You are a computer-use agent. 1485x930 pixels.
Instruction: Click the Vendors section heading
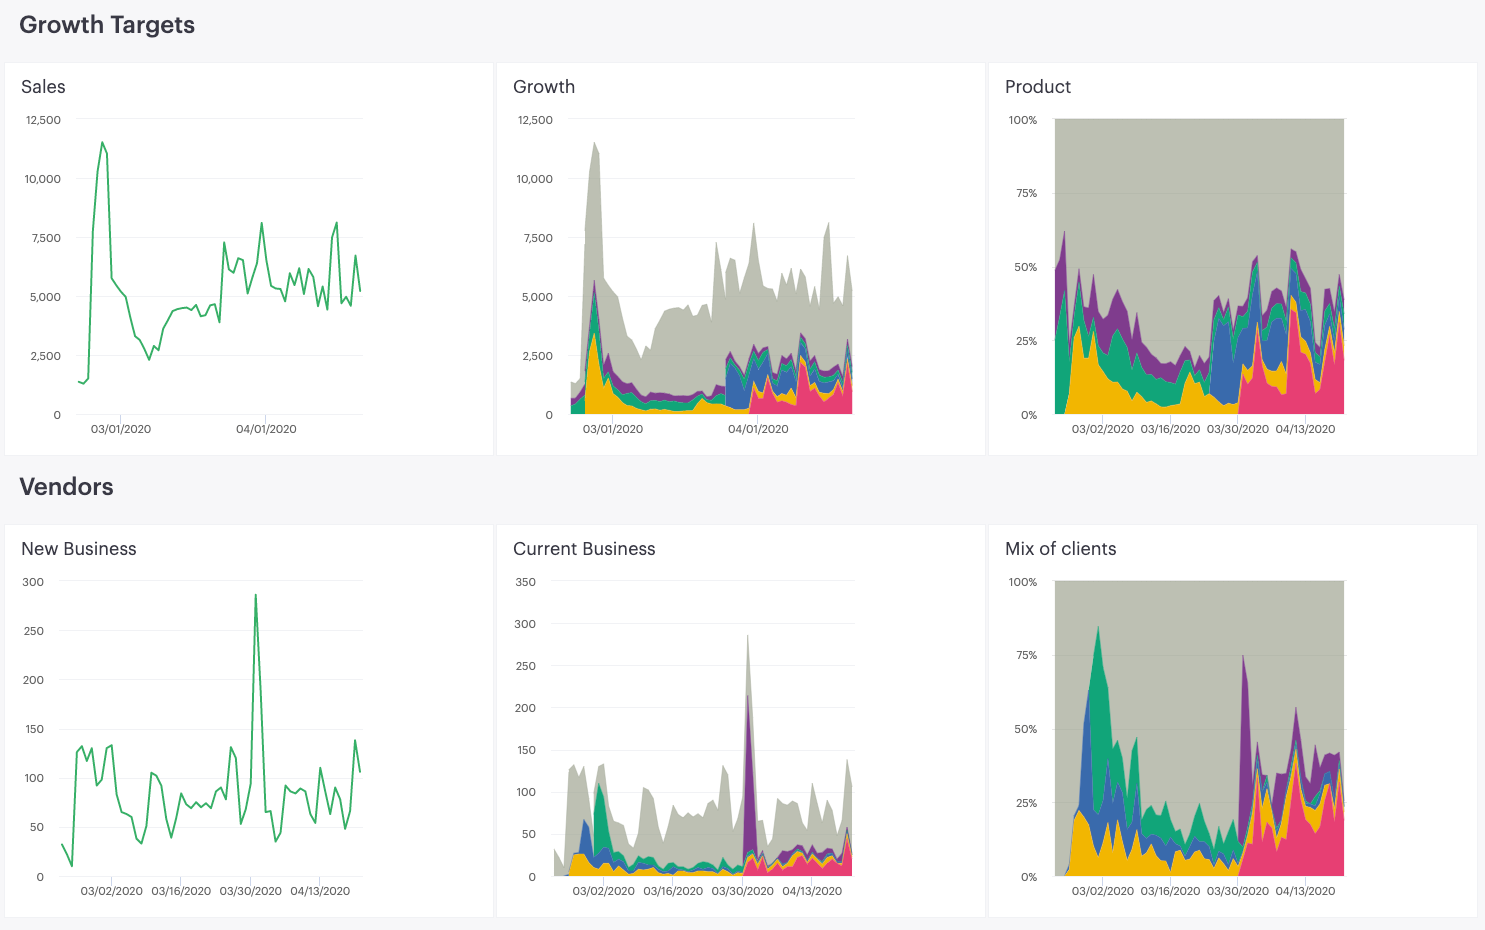[66, 487]
